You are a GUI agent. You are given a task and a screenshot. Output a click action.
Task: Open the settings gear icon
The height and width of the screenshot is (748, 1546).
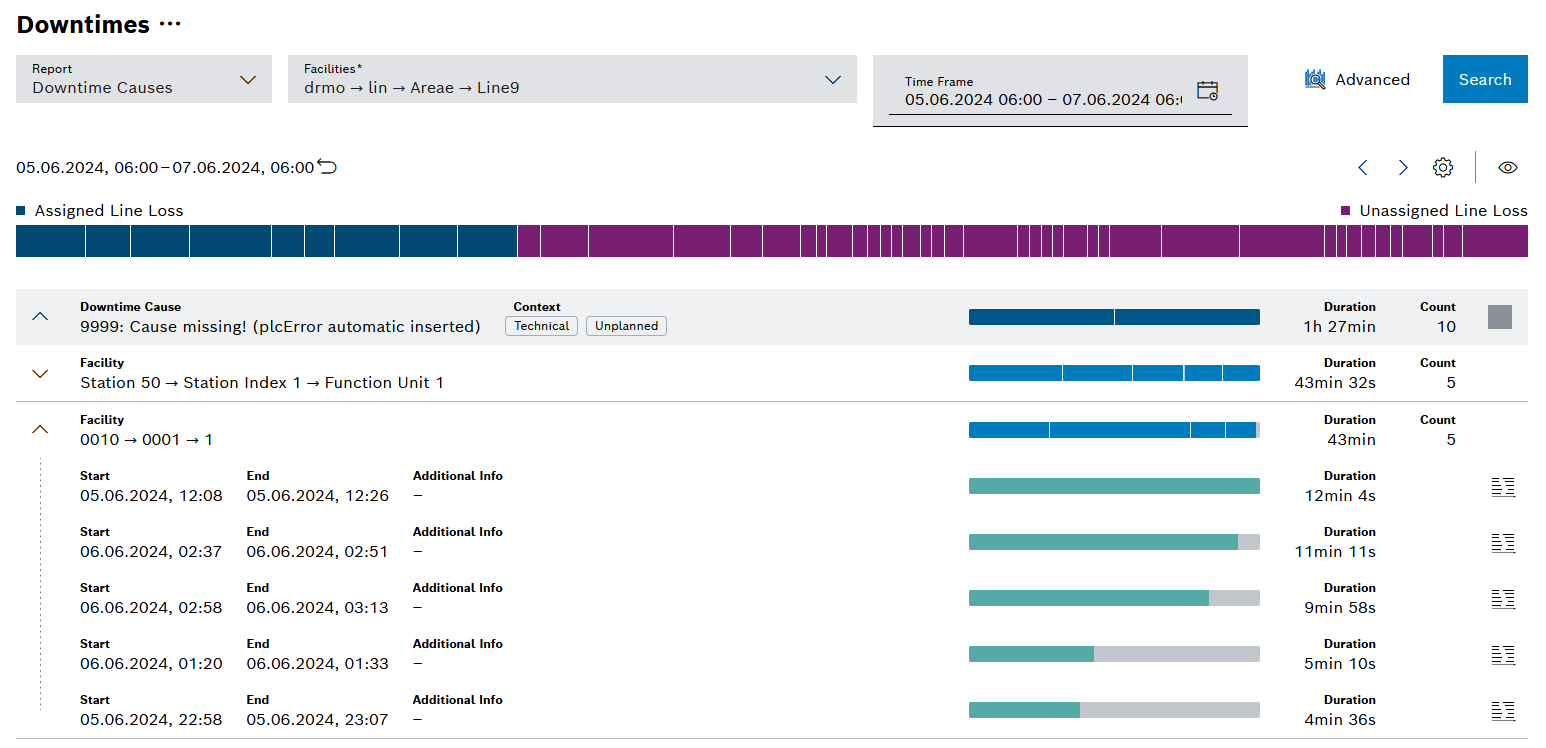[1443, 167]
